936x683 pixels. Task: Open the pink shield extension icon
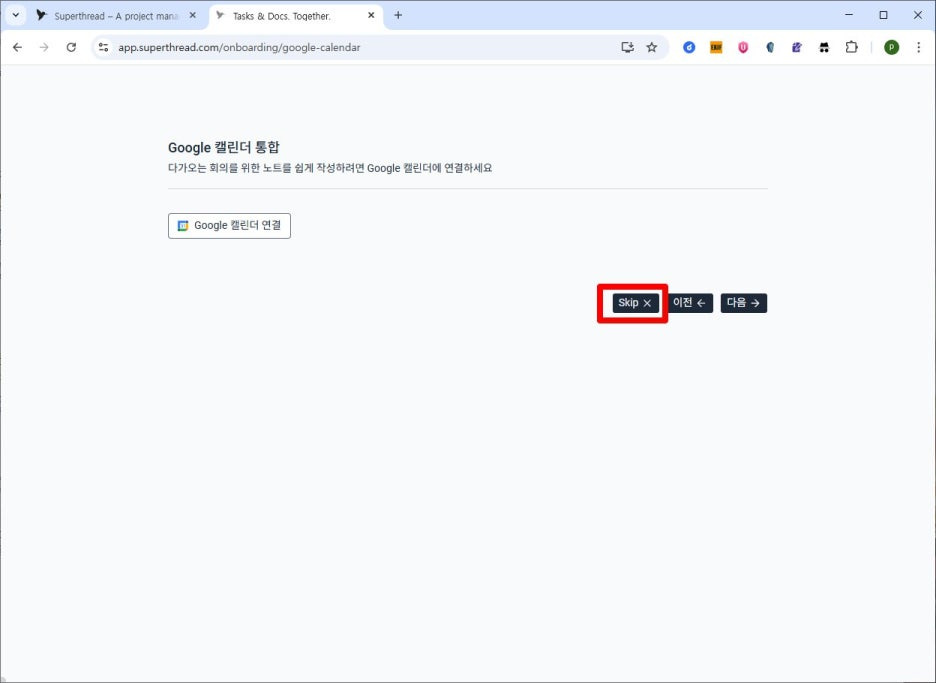pos(743,47)
